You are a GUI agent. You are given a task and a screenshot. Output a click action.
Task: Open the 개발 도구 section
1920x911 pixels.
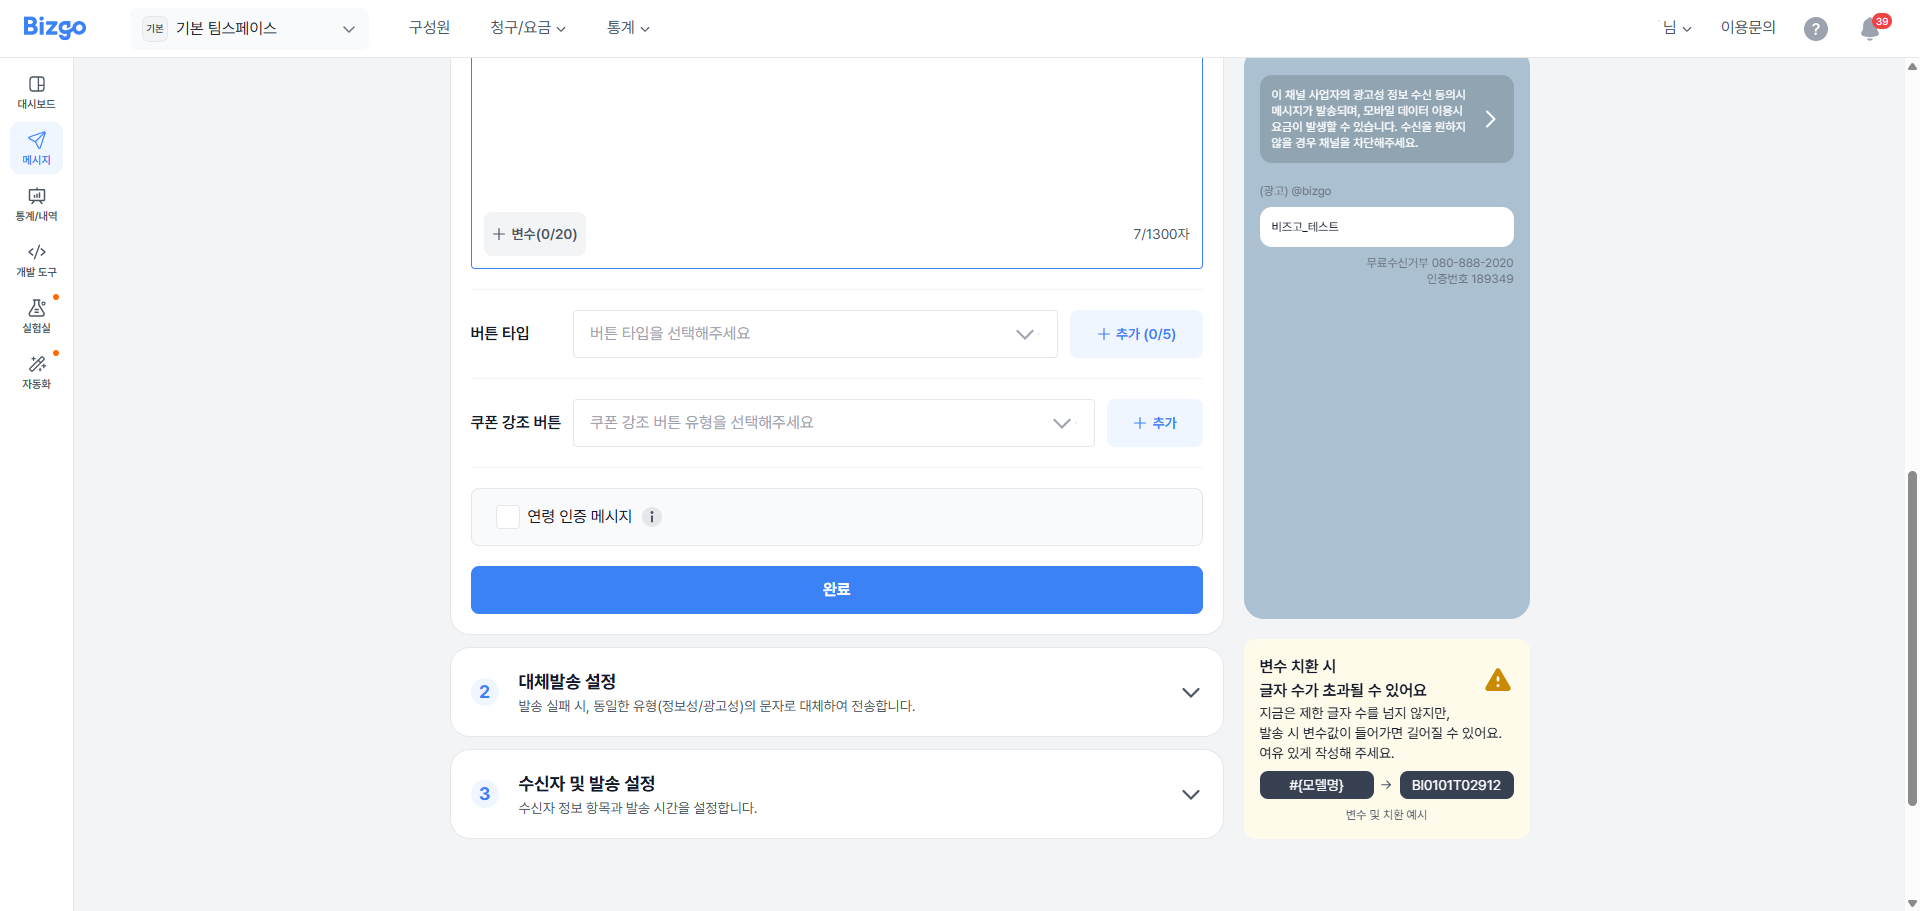[36, 260]
